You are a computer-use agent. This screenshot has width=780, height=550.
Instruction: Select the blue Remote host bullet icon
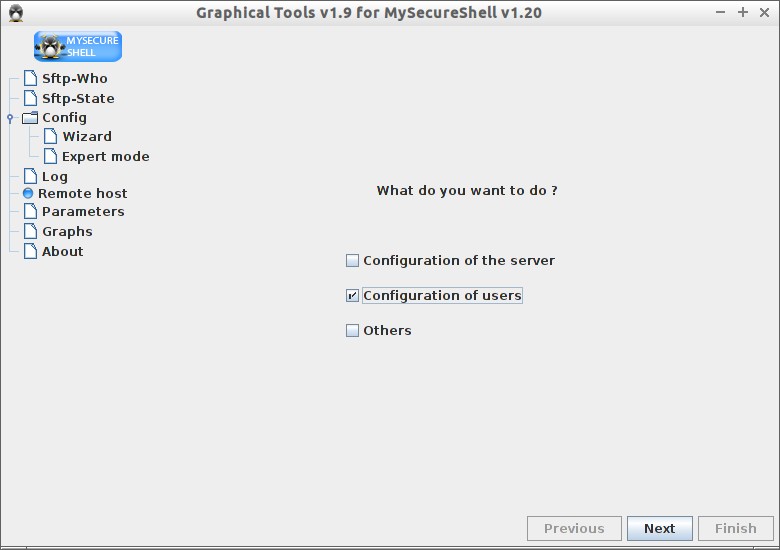[x=28, y=193]
